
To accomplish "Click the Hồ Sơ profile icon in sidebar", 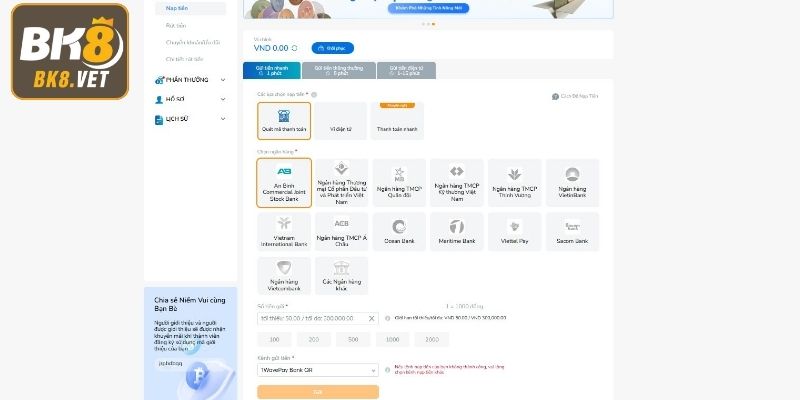I will 159,99.
